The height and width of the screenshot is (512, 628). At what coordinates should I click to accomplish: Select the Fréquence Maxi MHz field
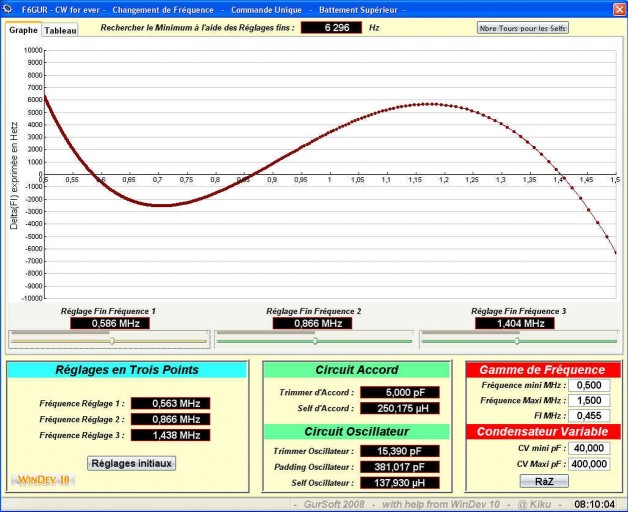tap(589, 400)
